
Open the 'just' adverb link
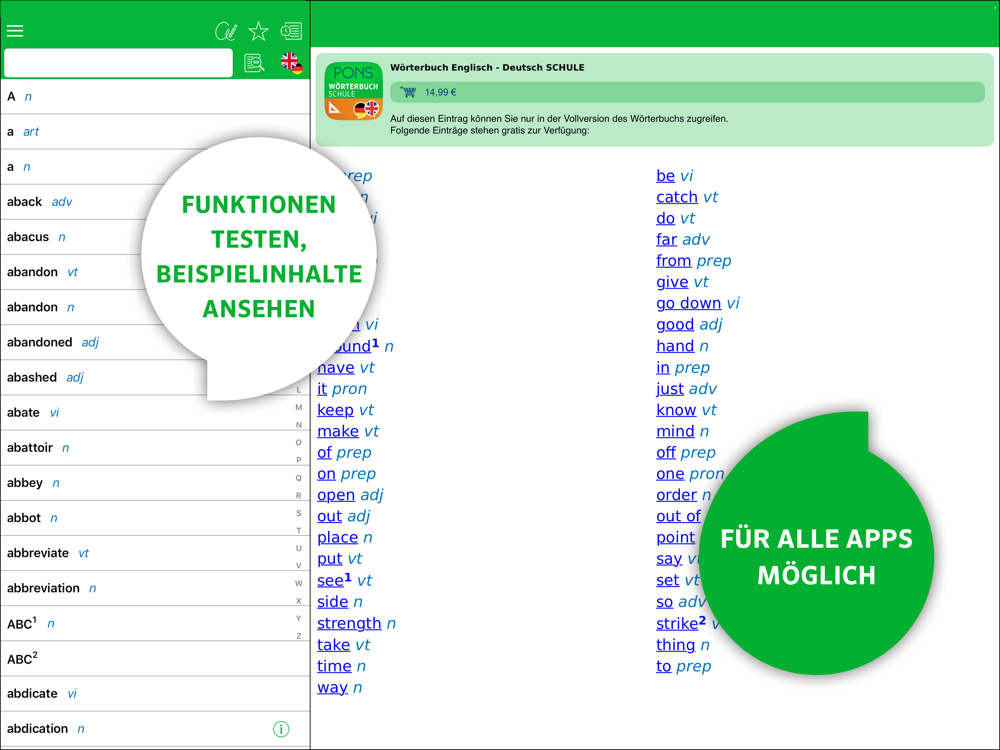pyautogui.click(x=670, y=388)
